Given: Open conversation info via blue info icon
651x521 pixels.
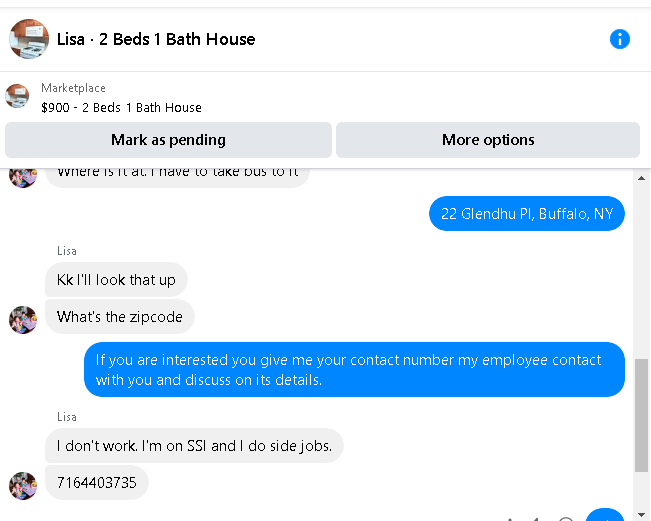Looking at the screenshot, I should 619,39.
